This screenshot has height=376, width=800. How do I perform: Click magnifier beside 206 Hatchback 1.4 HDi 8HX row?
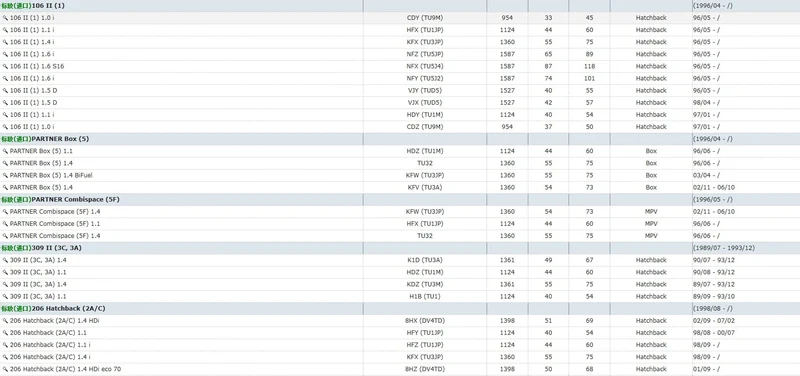coord(5,321)
